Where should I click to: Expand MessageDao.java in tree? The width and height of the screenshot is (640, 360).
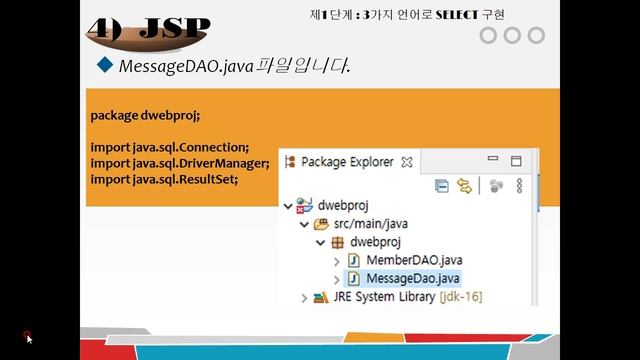(x=337, y=280)
